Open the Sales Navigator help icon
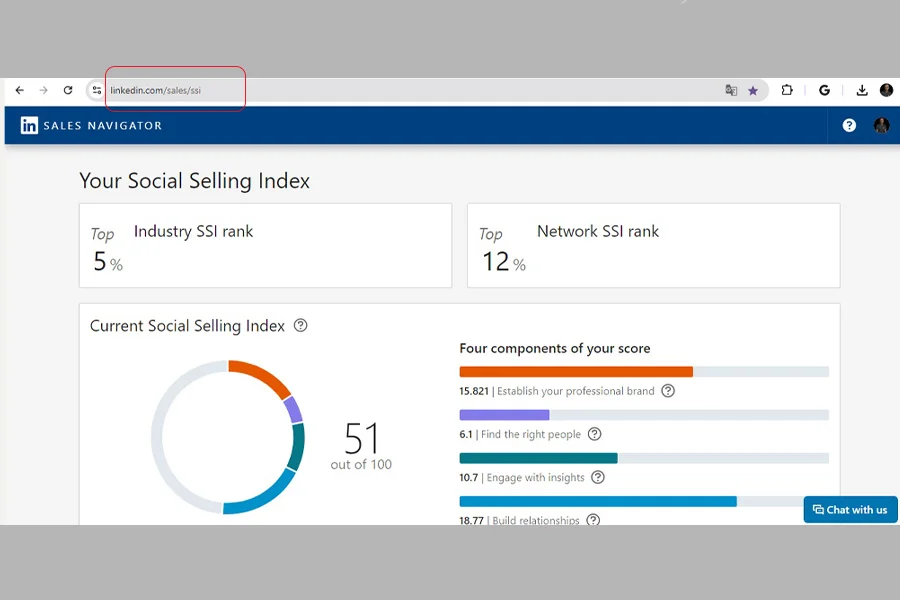The image size is (900, 600). click(849, 125)
